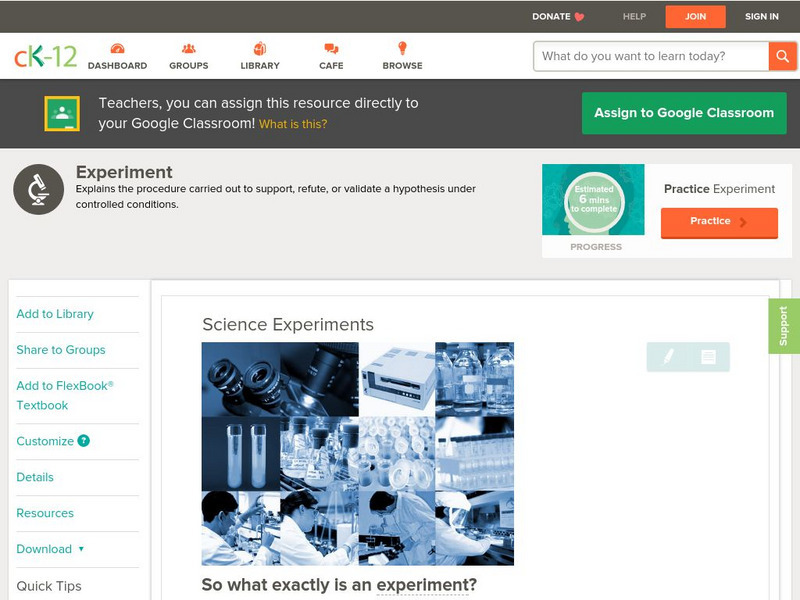Click into the search input field
The height and width of the screenshot is (600, 800).
pyautogui.click(x=651, y=56)
